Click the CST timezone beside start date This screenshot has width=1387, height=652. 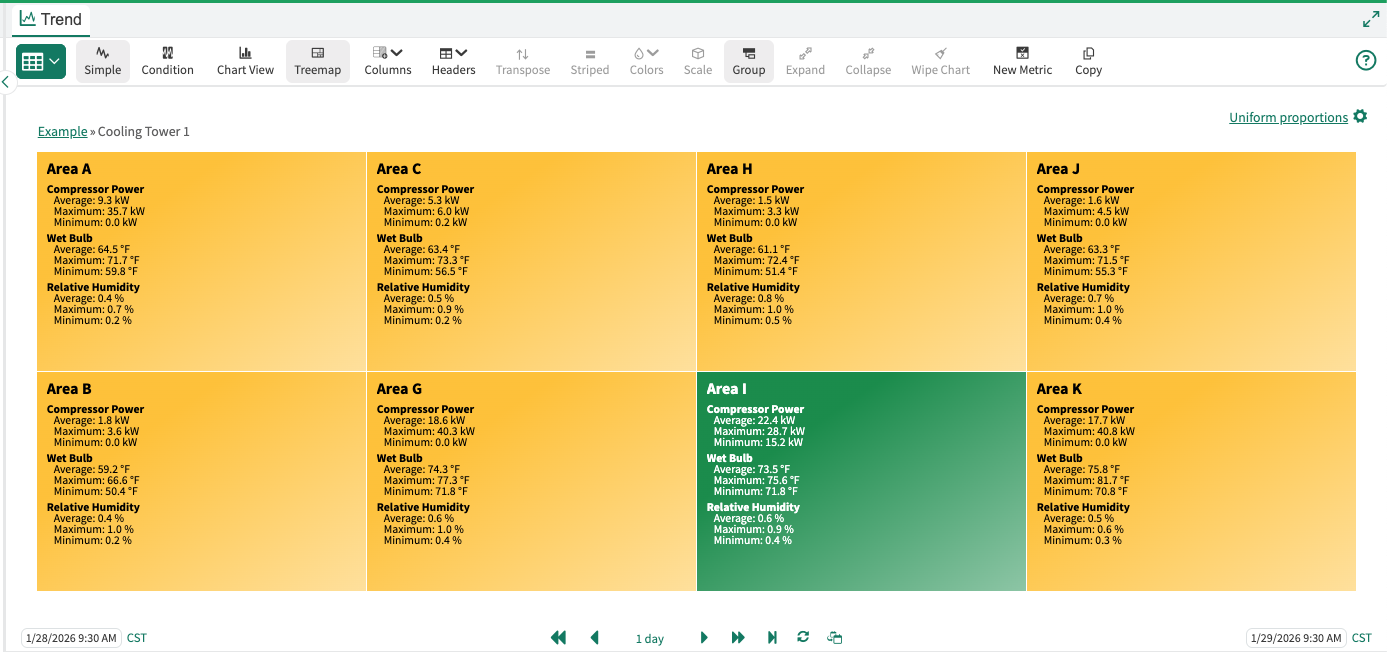[x=136, y=638]
